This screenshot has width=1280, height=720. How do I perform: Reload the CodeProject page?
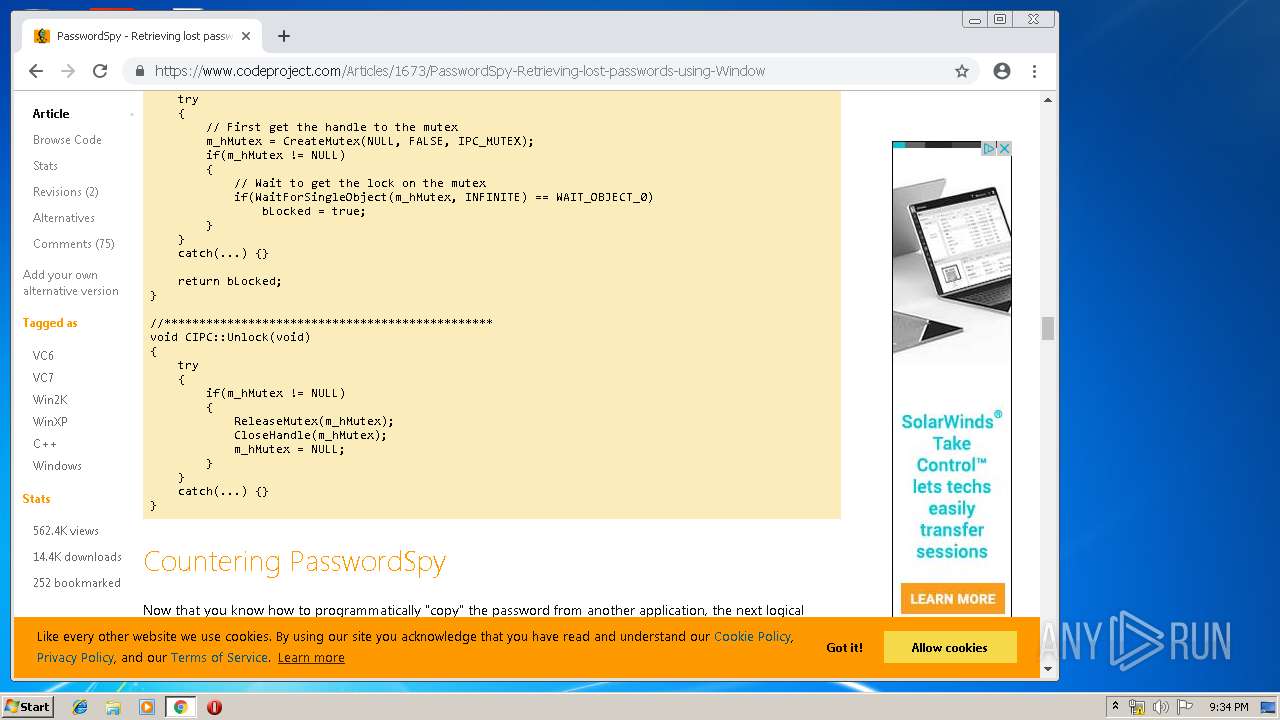(100, 71)
